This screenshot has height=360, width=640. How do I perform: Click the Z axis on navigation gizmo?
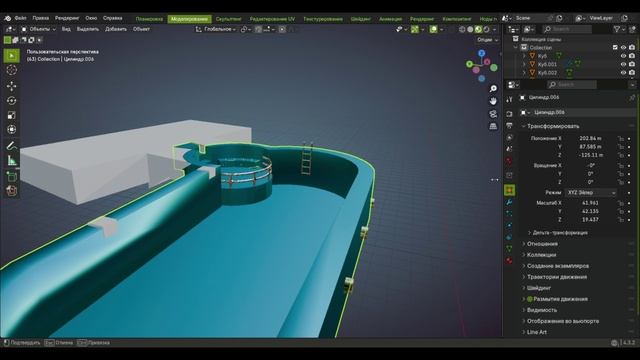482,53
